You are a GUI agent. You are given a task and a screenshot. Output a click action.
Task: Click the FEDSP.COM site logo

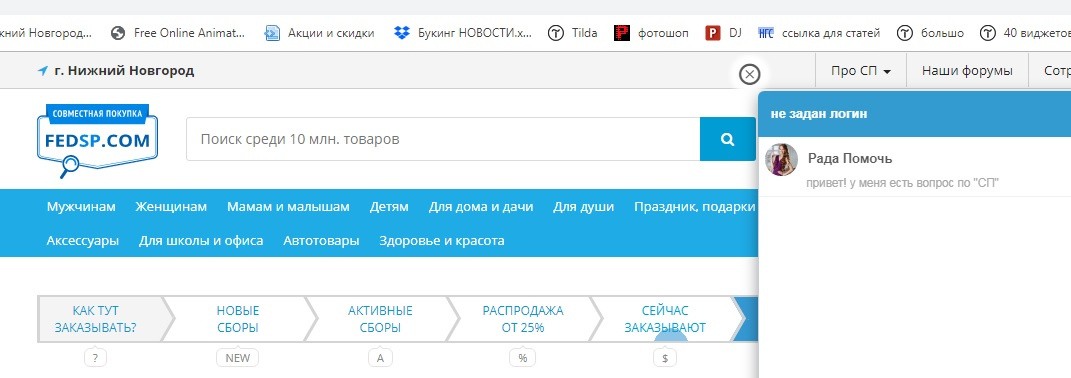97,140
